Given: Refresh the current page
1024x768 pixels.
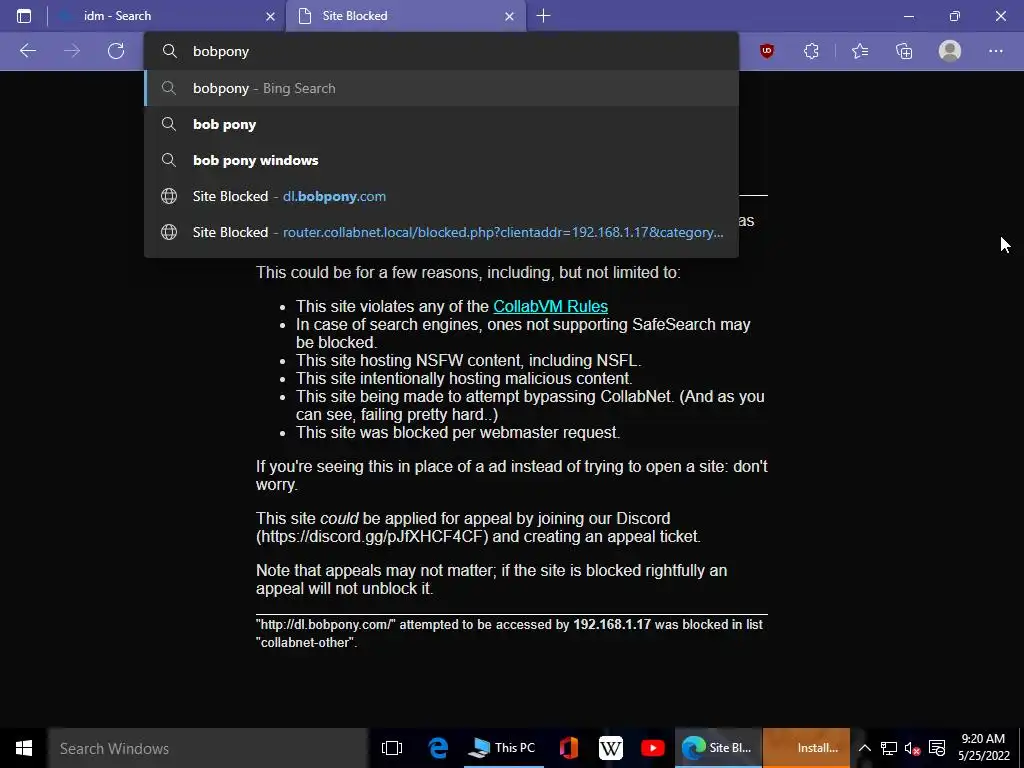Looking at the screenshot, I should [x=116, y=51].
